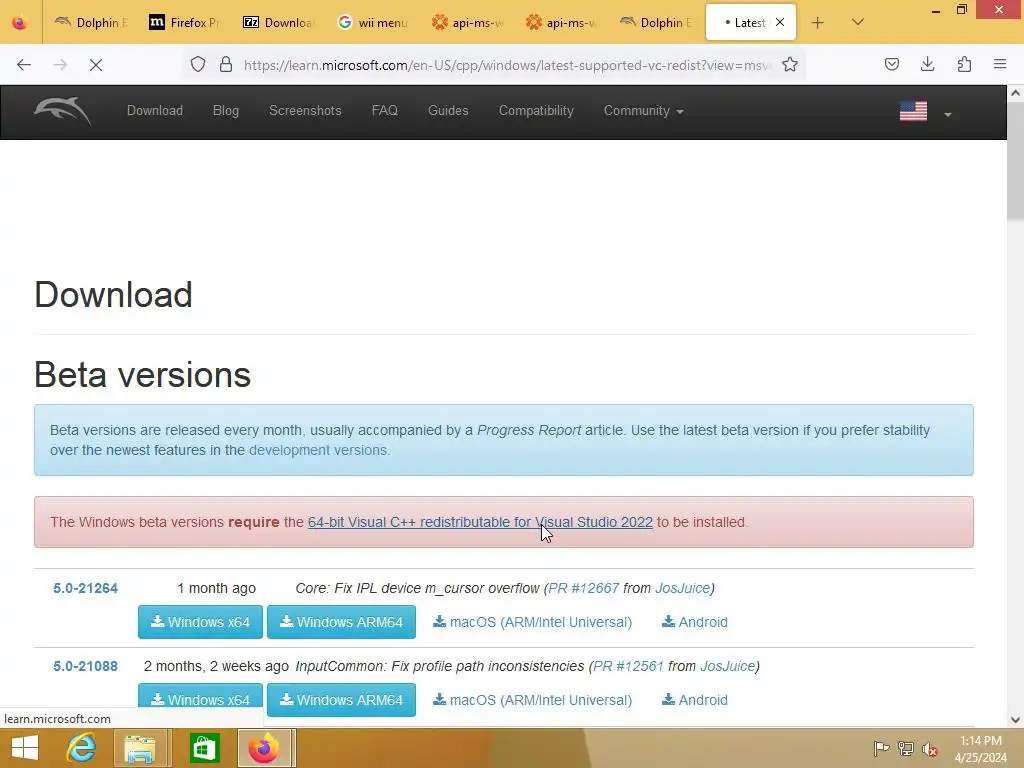Open the Windows Store taskbar icon
Viewport: 1024px width, 768px height.
[x=204, y=748]
